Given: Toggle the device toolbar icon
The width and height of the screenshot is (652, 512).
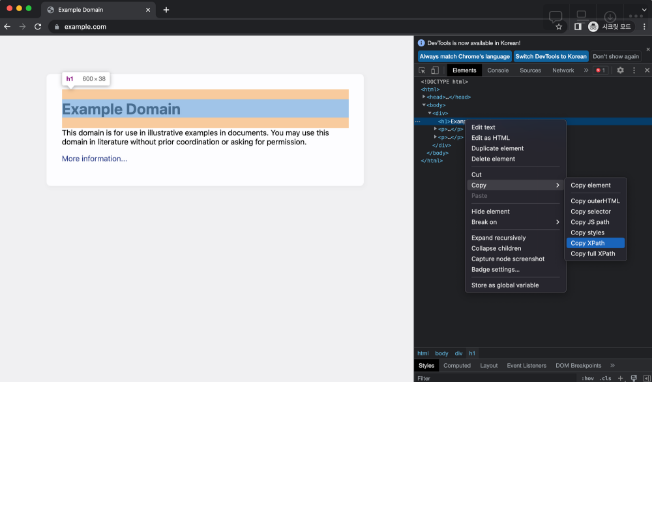Looking at the screenshot, I should pyautogui.click(x=435, y=70).
